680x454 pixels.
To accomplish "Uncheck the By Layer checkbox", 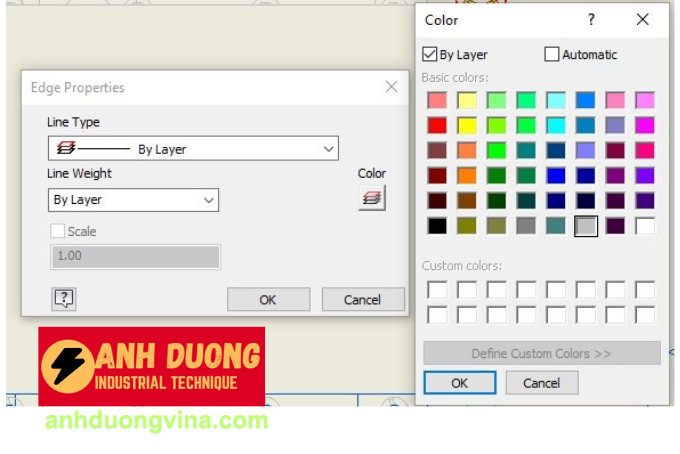I will 431,55.
